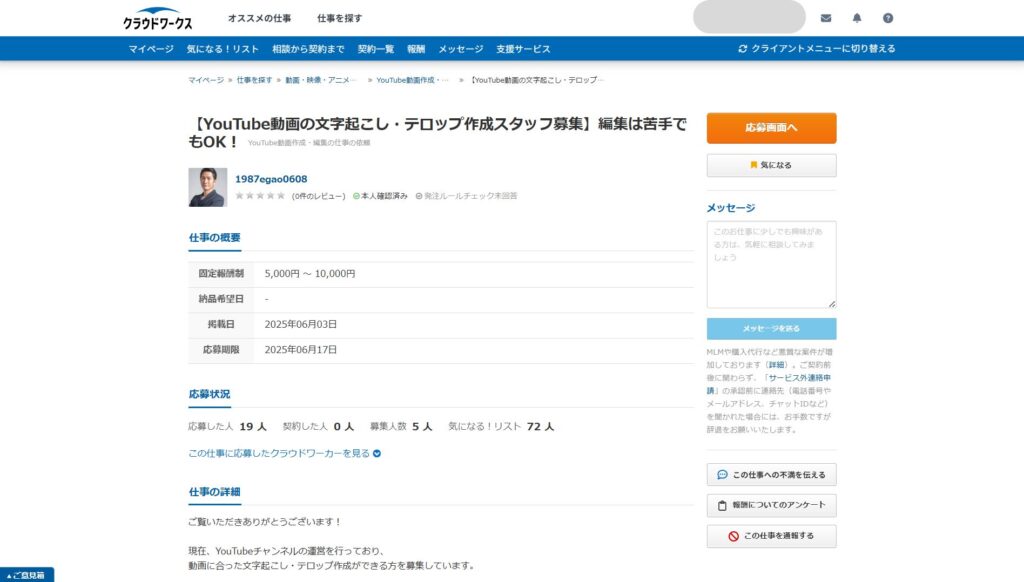Screen dimensions: 1024x582
Task: Click 仕事の詳細 section heading
Action: 215,492
